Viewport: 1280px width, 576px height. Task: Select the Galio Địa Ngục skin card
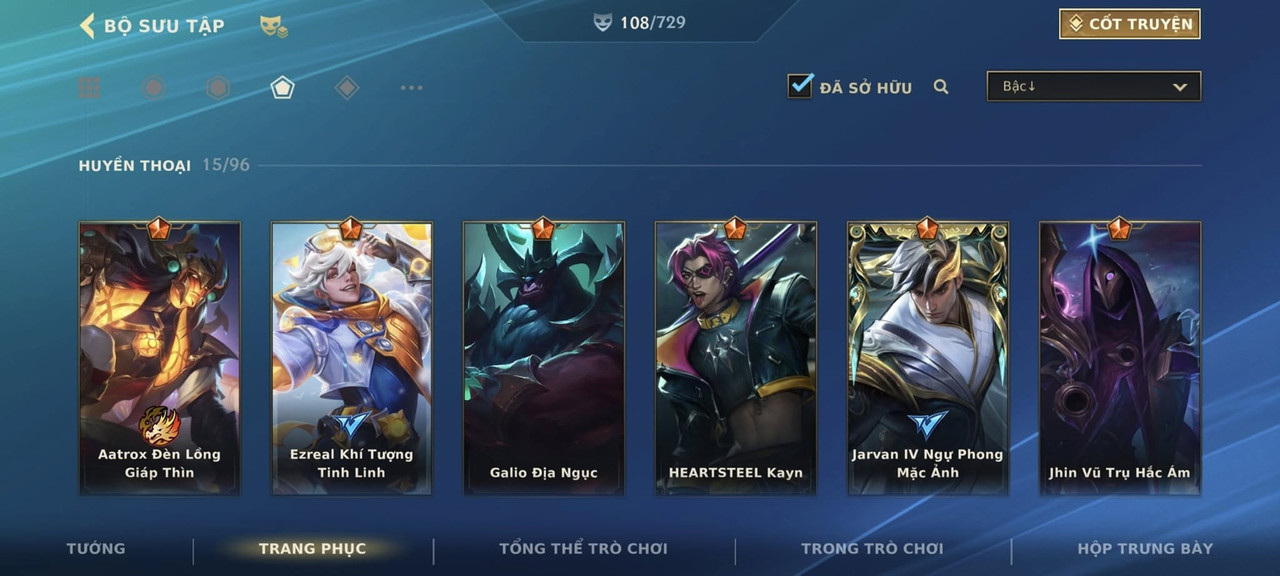pyautogui.click(x=544, y=357)
